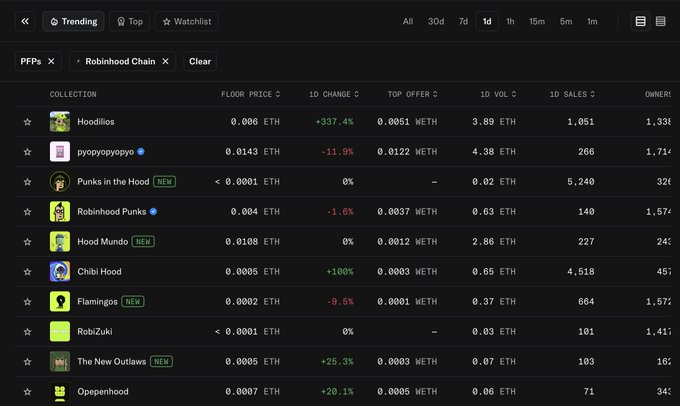
Task: Switch to the Trending tab
Action: click(73, 21)
